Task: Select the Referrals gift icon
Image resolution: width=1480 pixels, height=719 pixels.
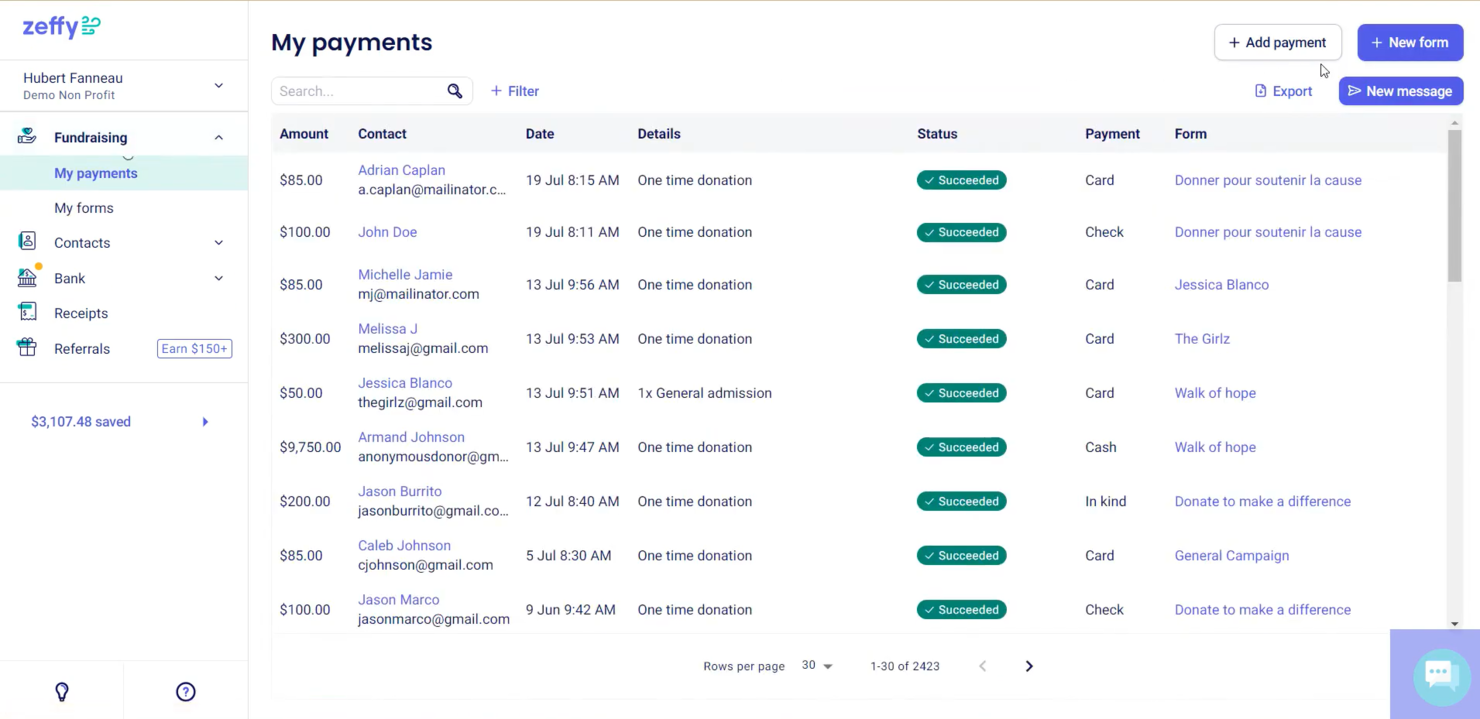Action: [x=27, y=348]
